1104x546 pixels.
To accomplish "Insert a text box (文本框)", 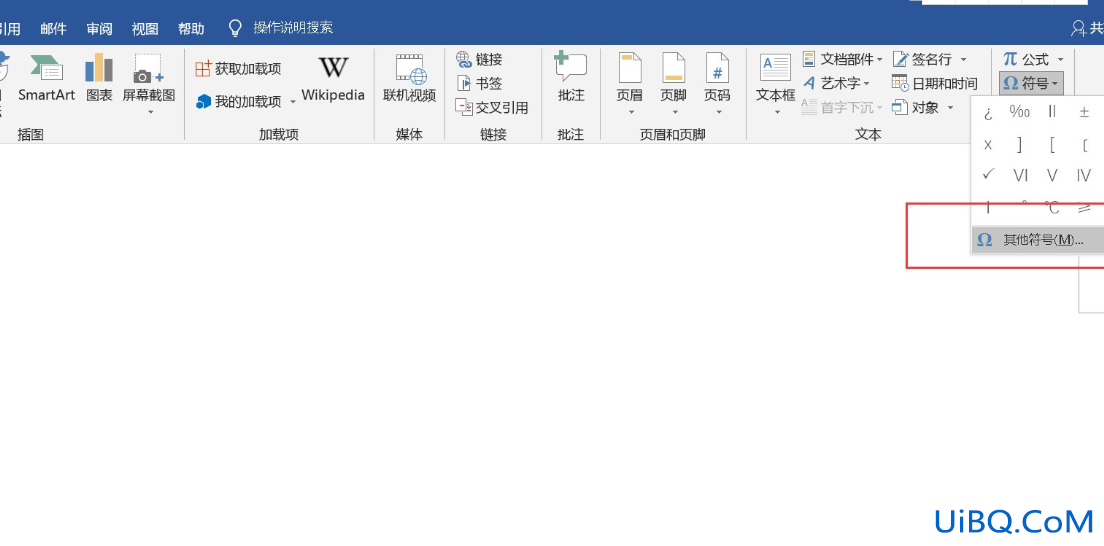I will 776,79.
